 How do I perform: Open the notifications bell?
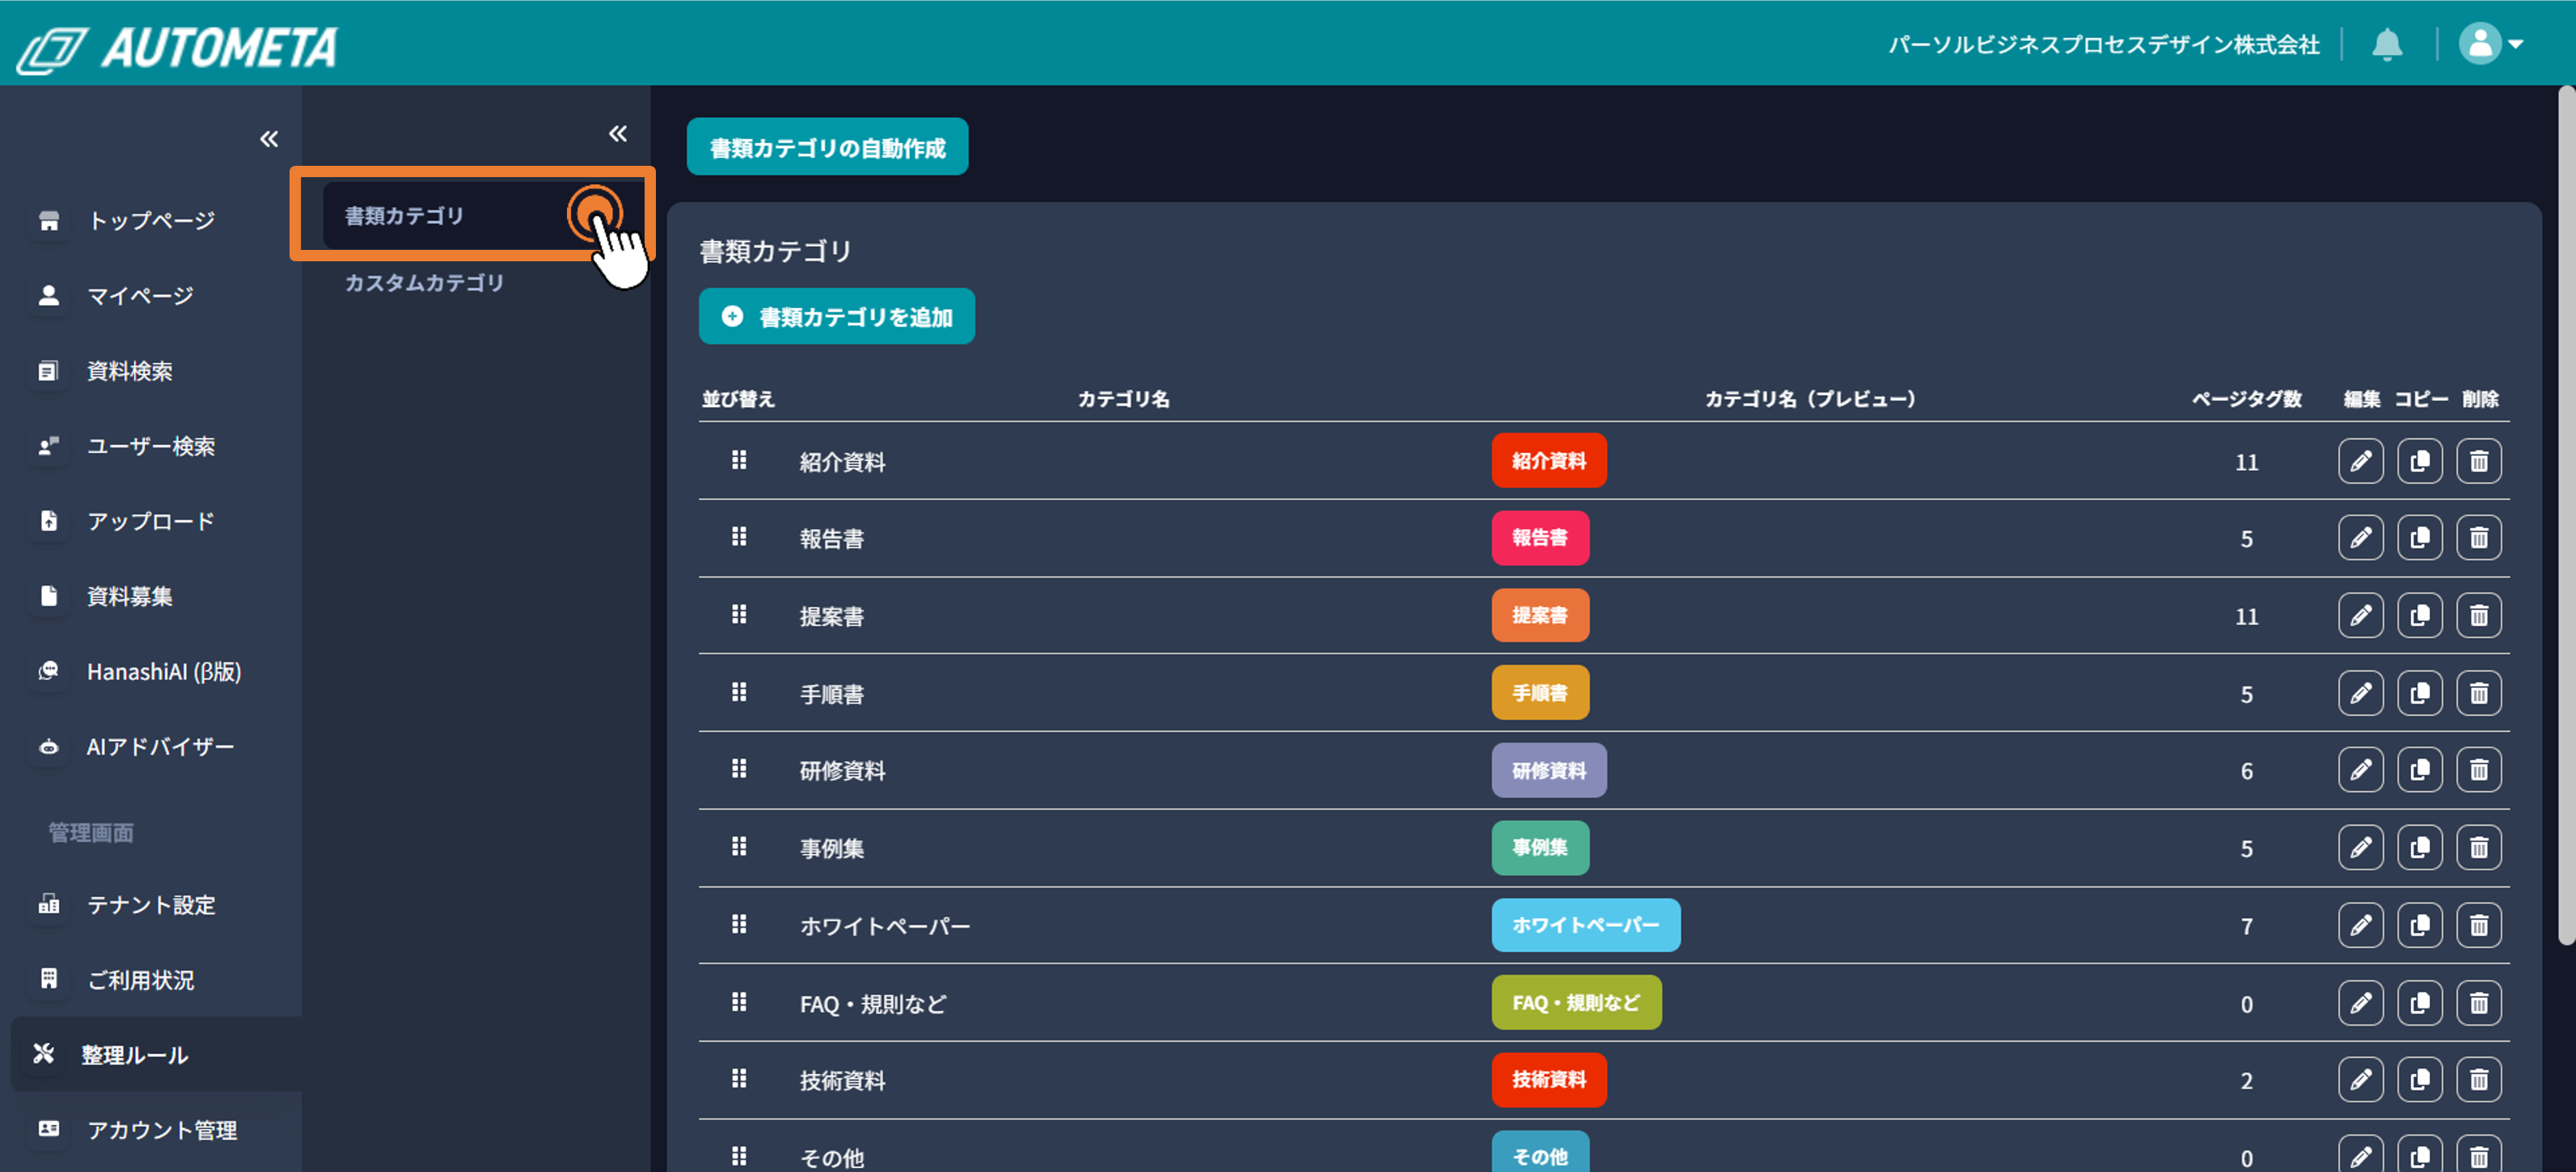coord(2387,45)
